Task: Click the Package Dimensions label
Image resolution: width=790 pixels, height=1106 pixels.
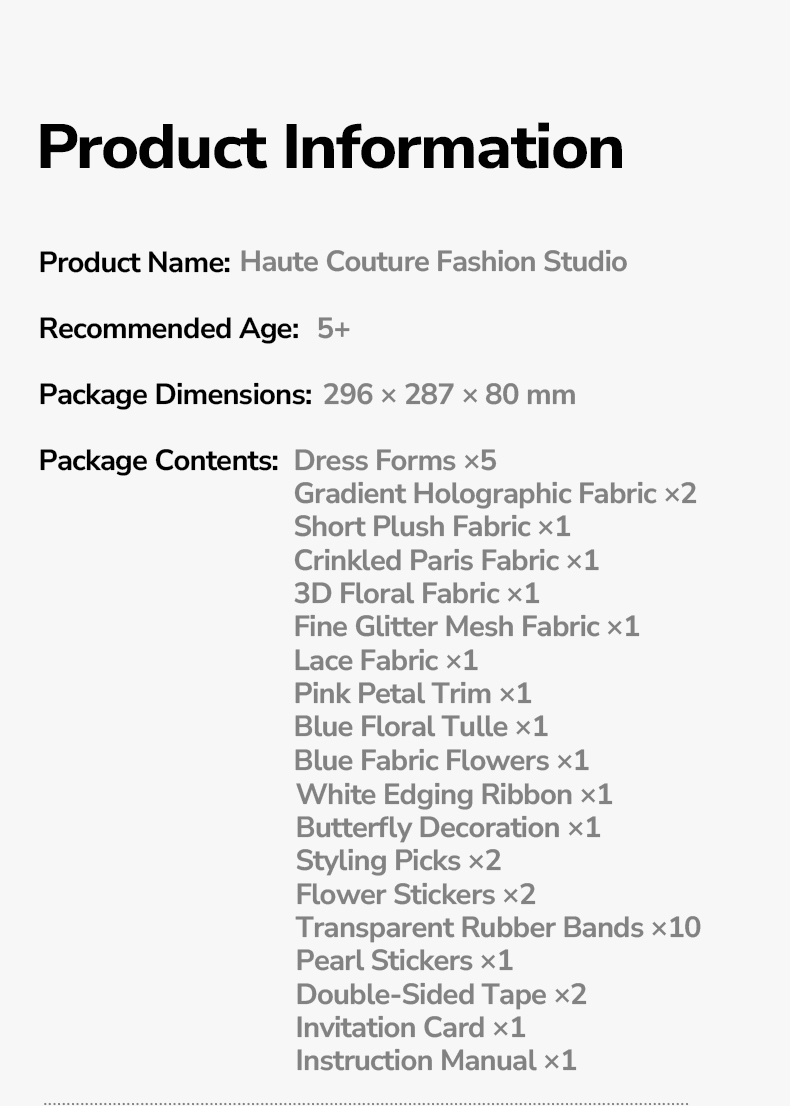Action: tap(175, 395)
